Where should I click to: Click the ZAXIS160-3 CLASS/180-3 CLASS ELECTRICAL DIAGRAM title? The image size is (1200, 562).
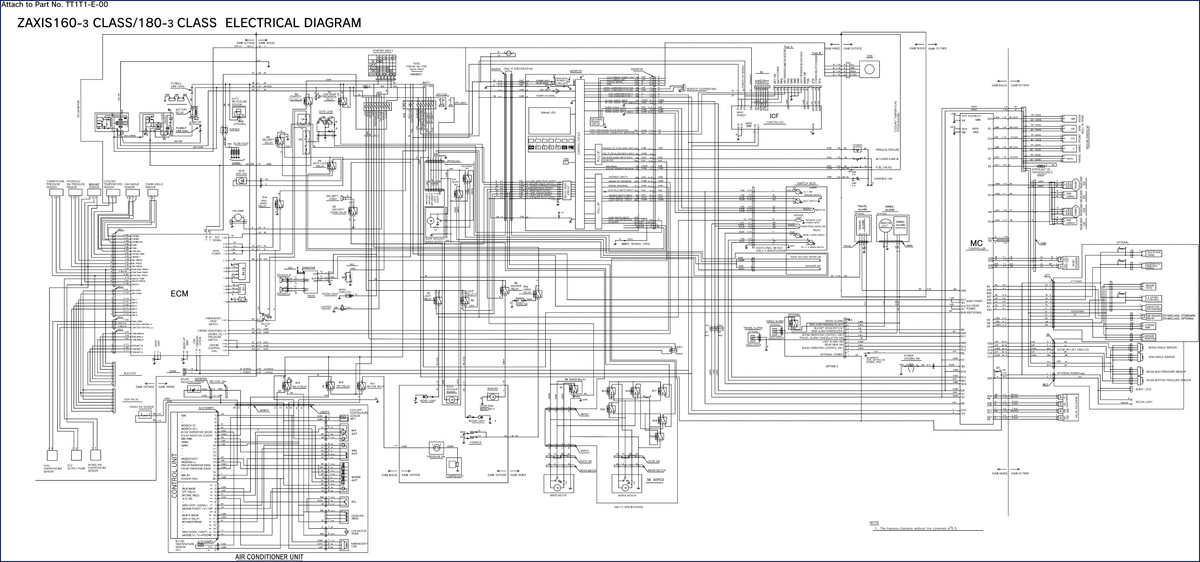189,22
